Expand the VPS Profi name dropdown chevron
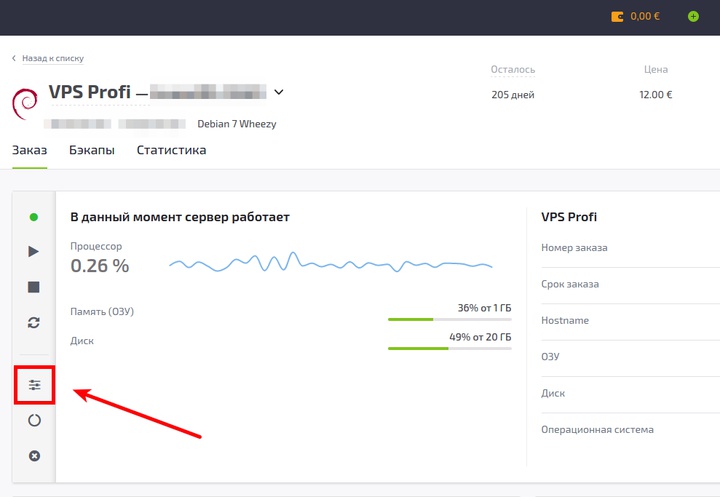 coord(279,92)
